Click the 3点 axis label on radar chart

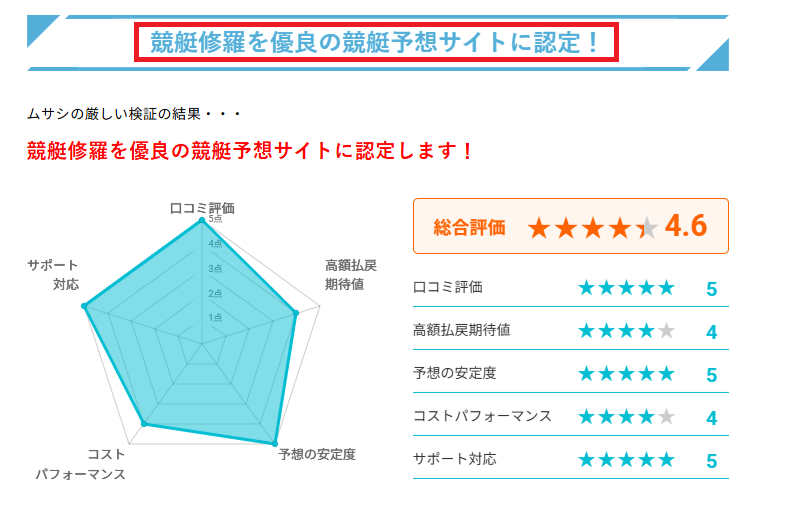point(215,268)
